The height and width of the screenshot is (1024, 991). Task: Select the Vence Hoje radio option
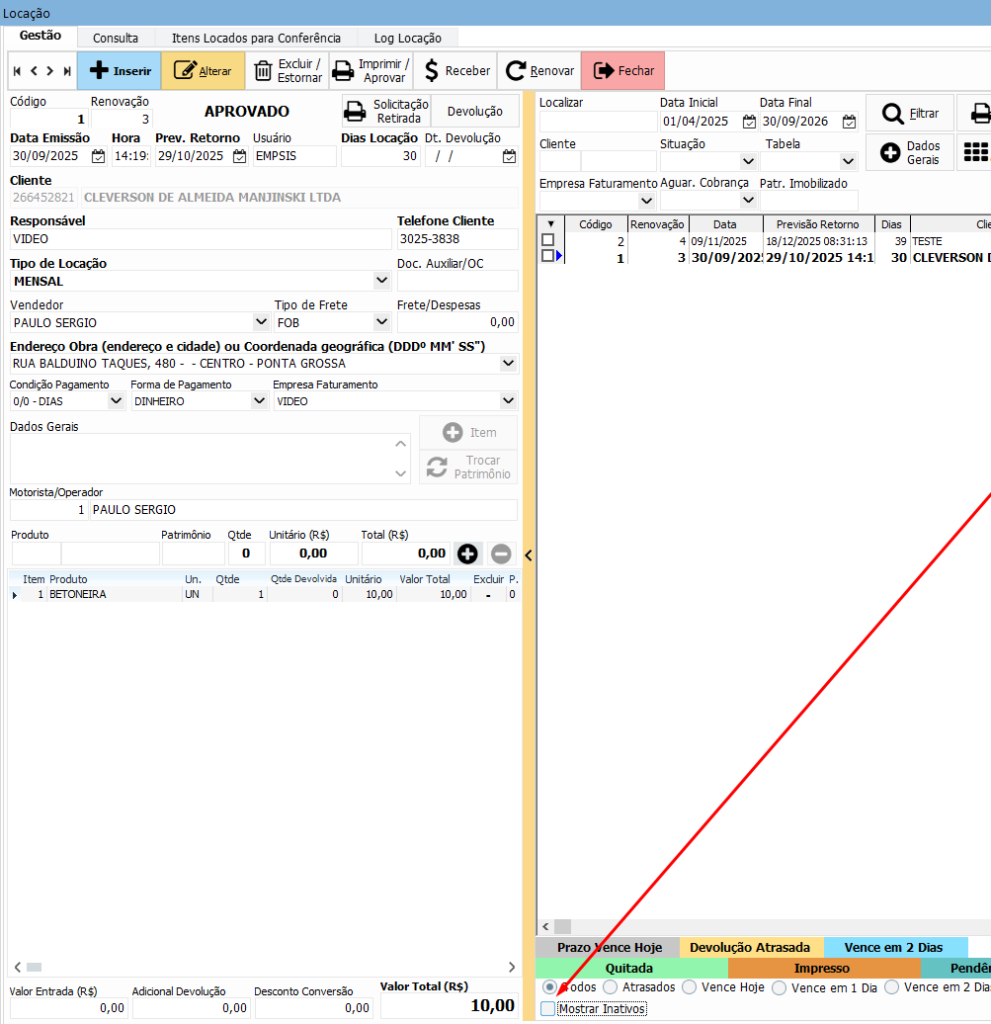(x=689, y=987)
